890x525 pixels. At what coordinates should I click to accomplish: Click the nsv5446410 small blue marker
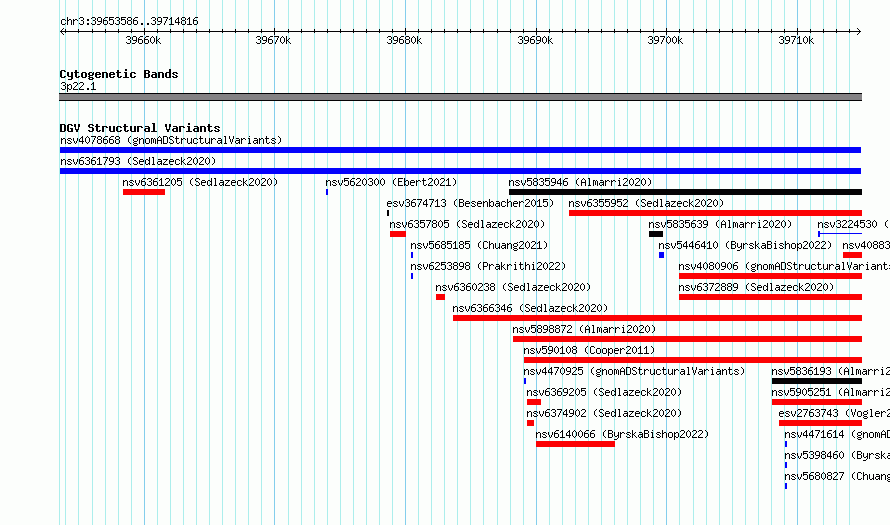(x=661, y=255)
